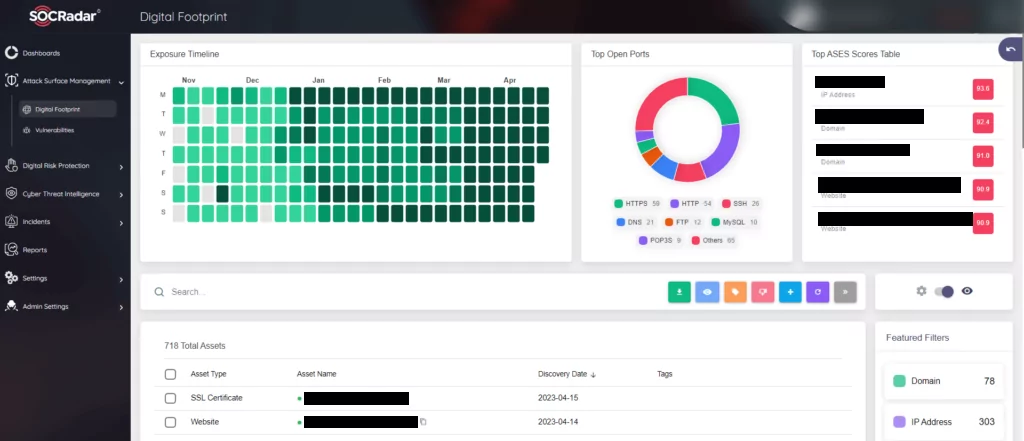Click the Digital Footprint globe icon
1024x441 pixels.
pyautogui.click(x=27, y=109)
